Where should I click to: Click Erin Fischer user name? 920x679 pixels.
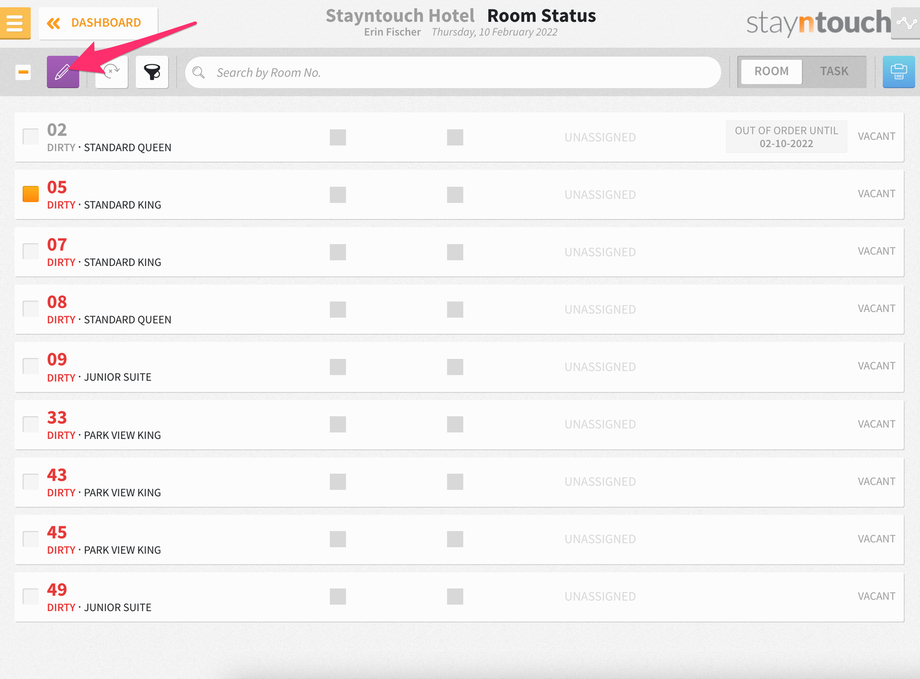(x=392, y=32)
